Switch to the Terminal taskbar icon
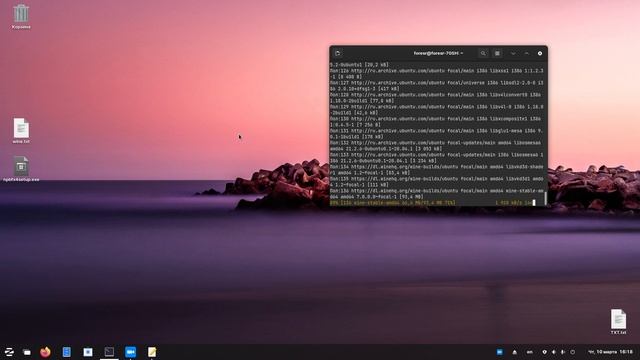The width and height of the screenshot is (640, 360). pyautogui.click(x=109, y=352)
